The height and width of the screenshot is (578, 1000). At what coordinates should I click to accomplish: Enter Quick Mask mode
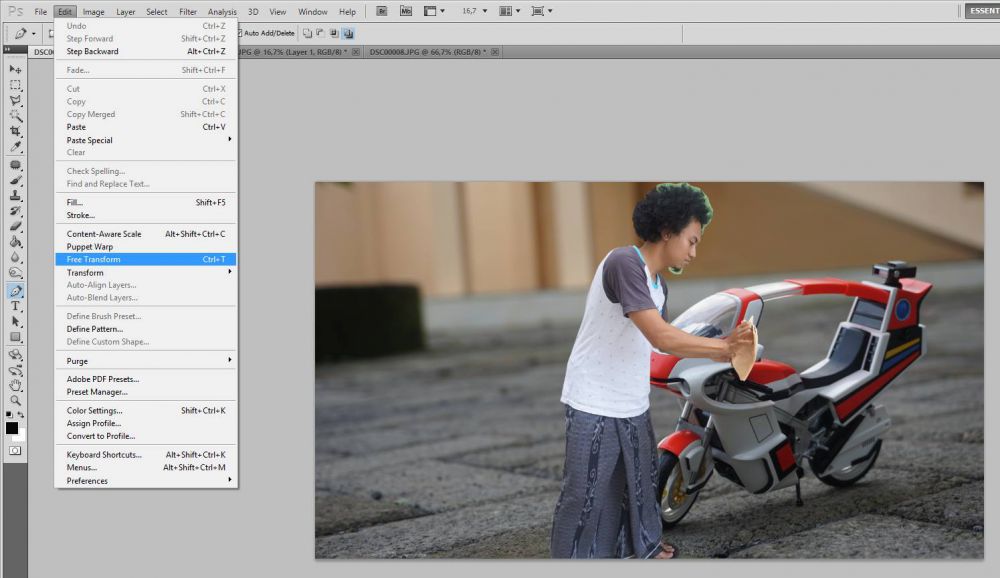[x=15, y=452]
